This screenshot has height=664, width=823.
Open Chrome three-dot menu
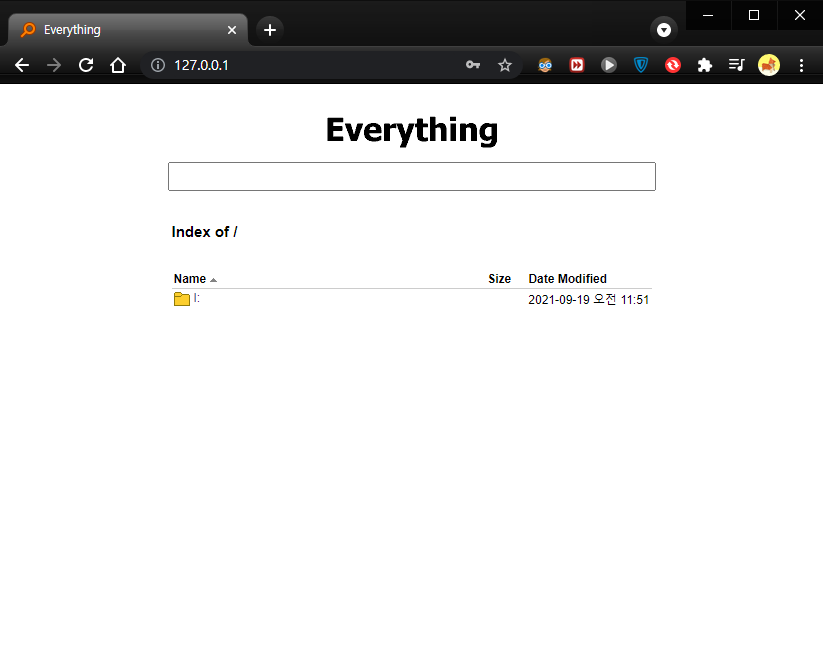tap(801, 65)
